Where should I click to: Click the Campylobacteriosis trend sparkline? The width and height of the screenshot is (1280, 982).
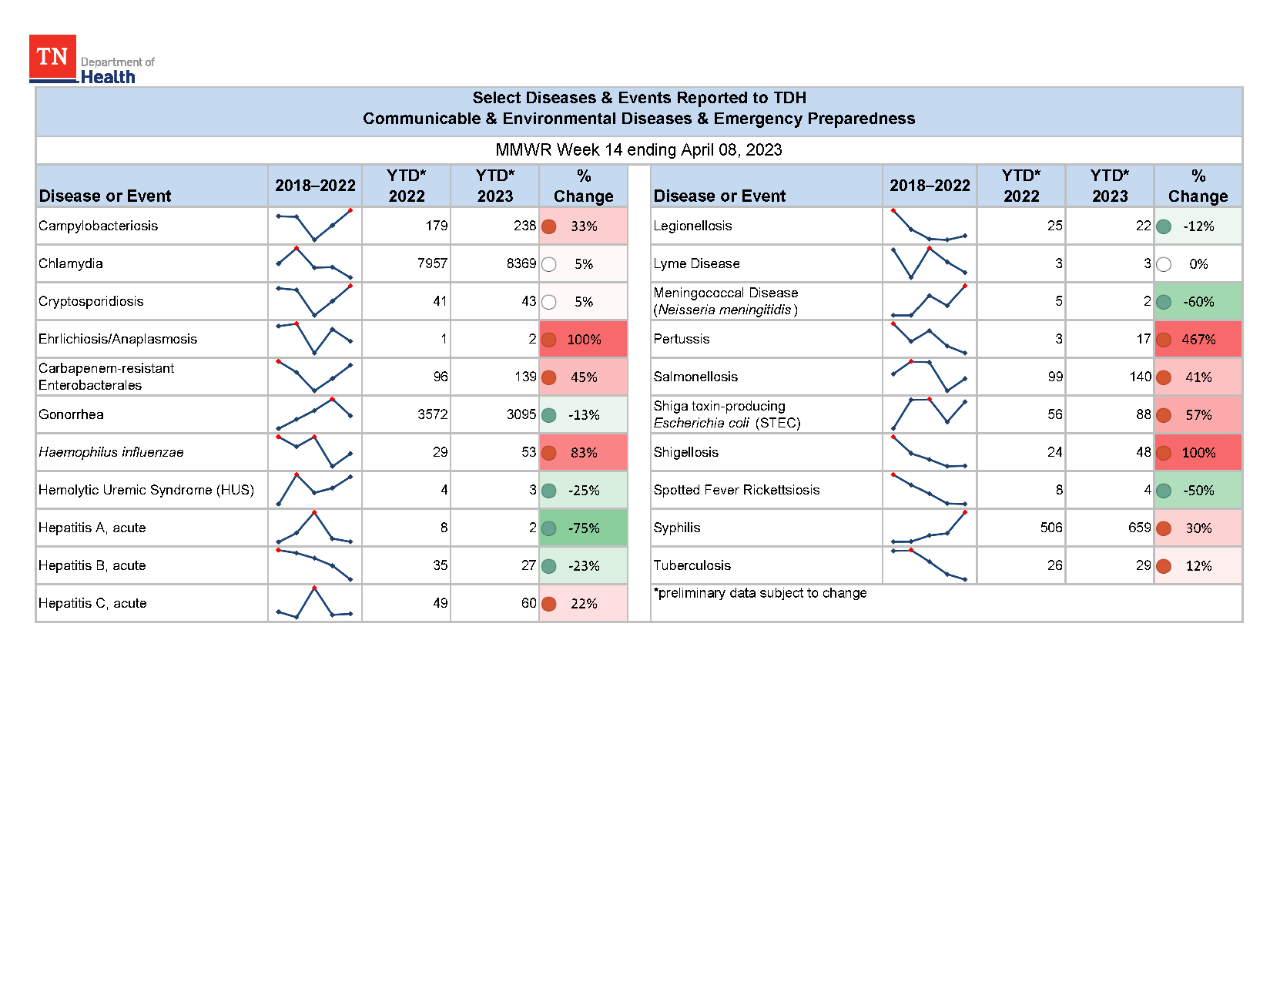pos(314,226)
